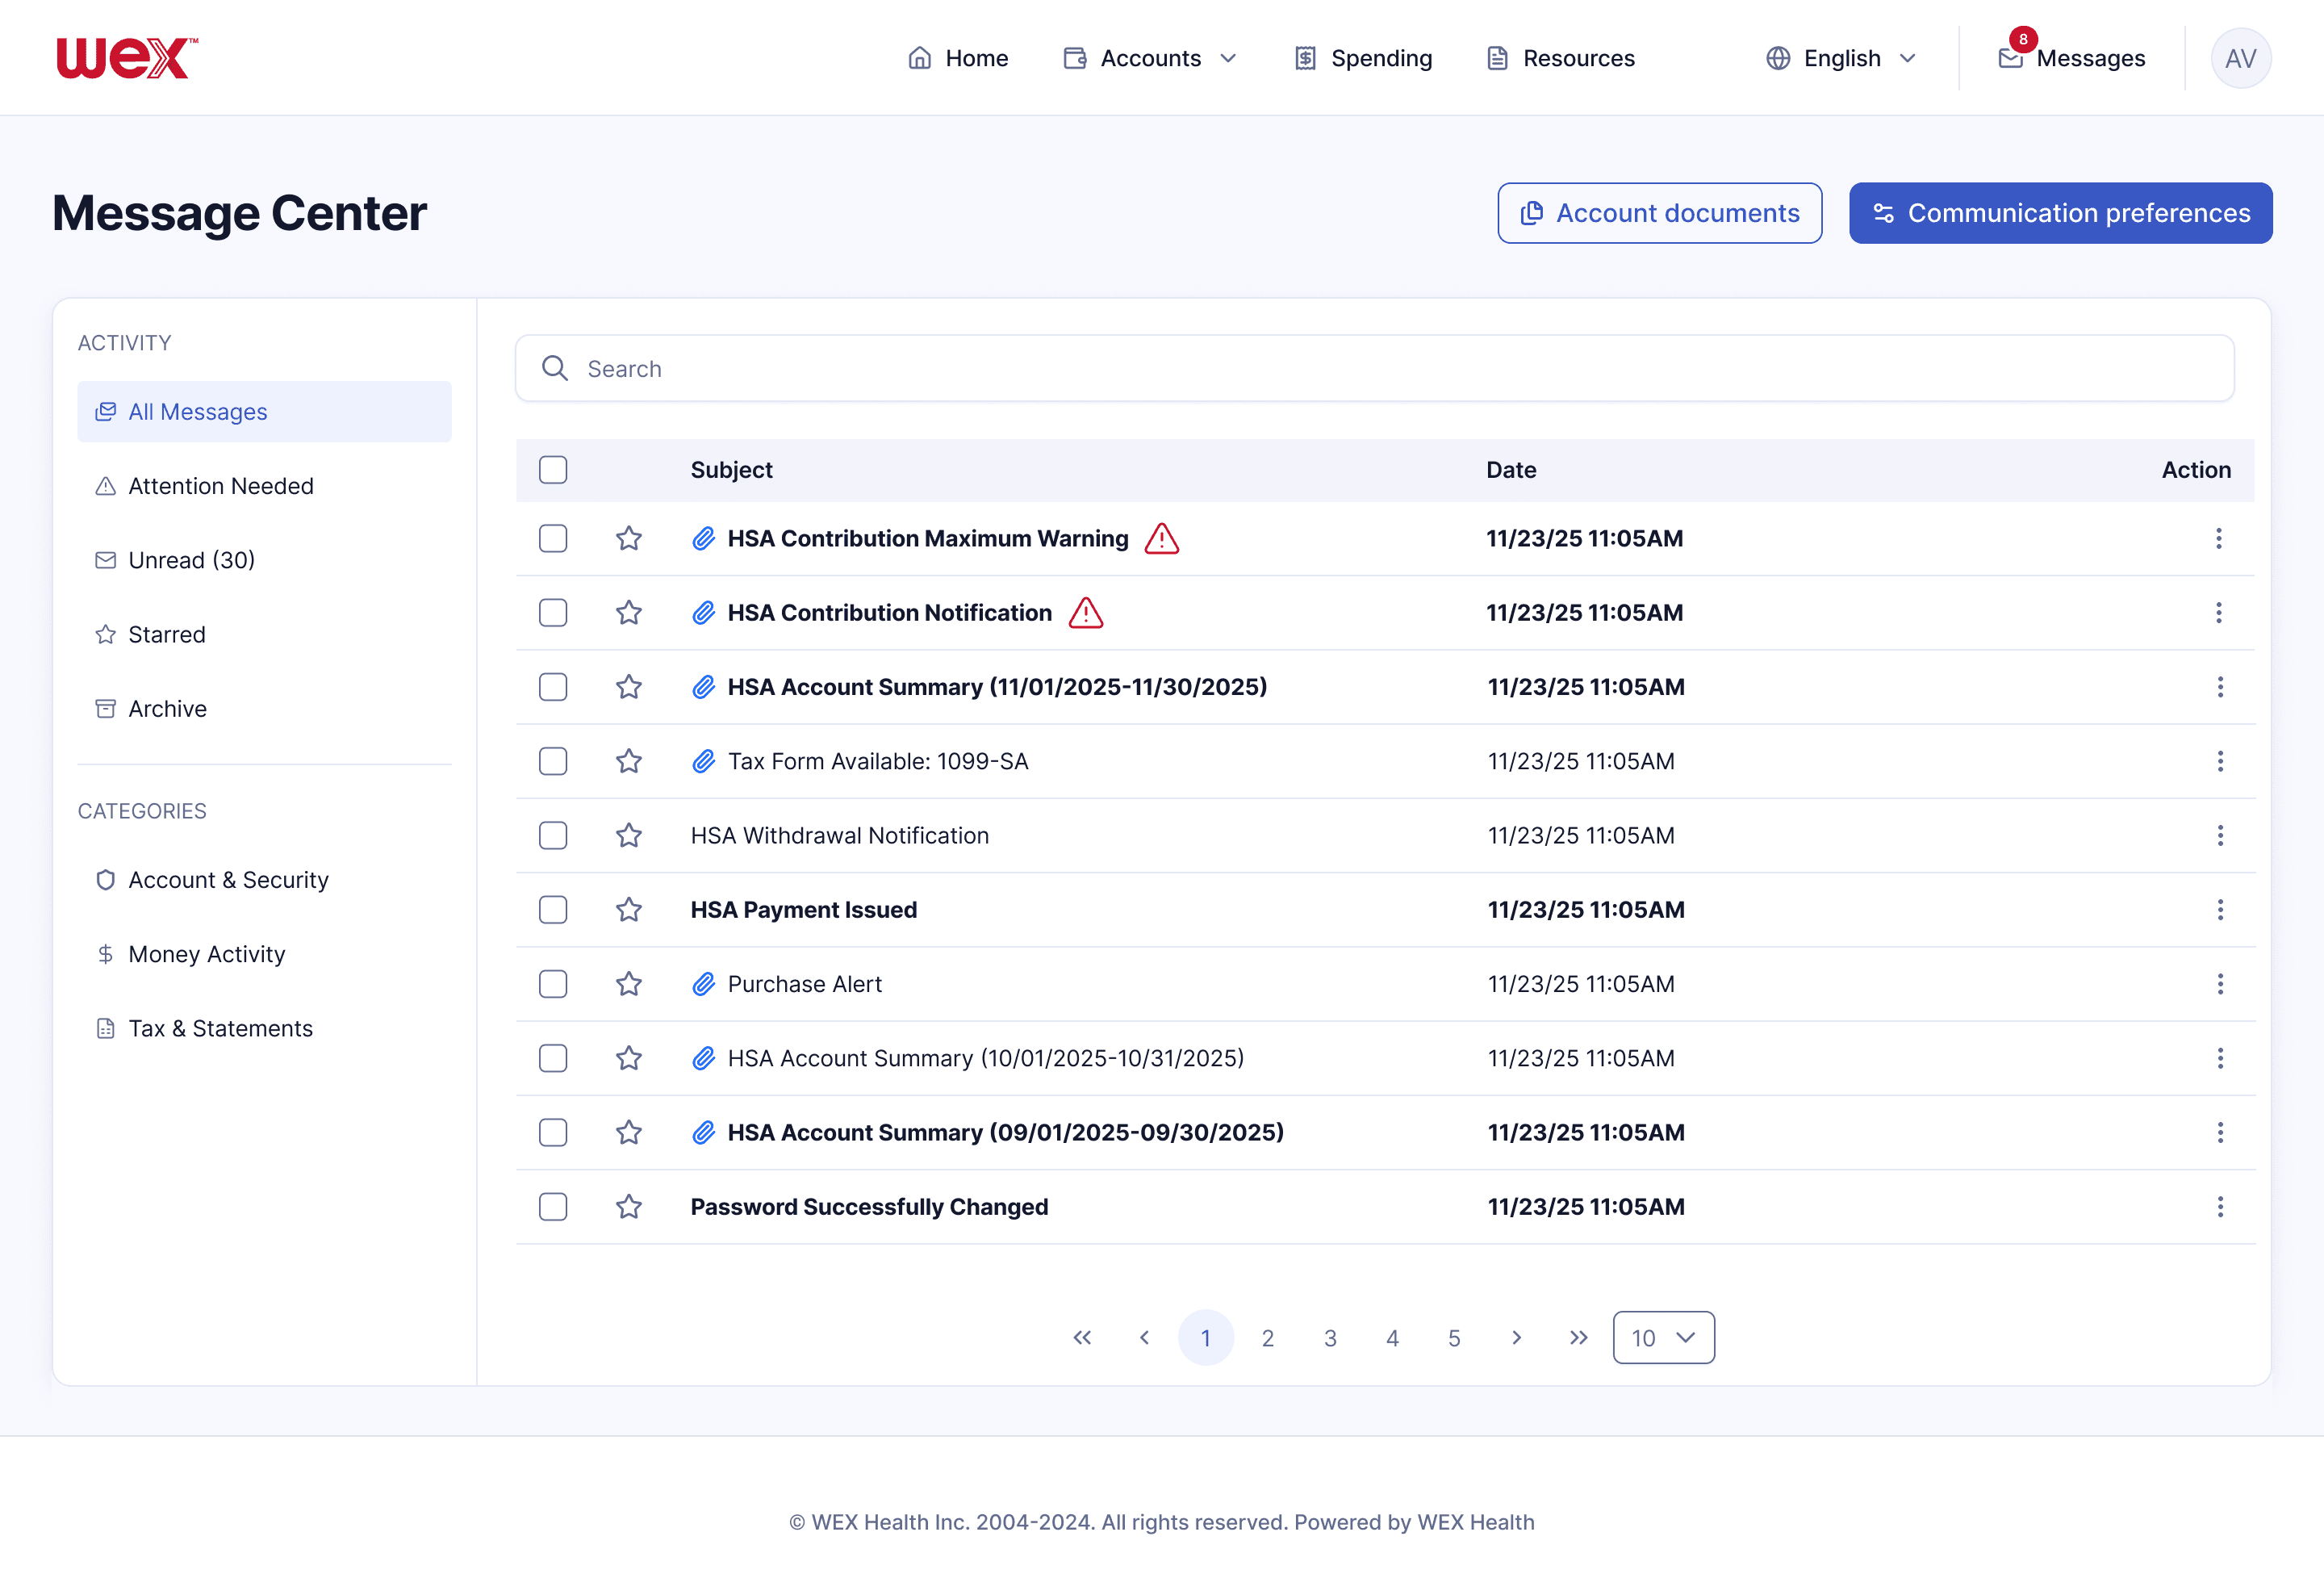
Task: Open HSA Account Summary (09/01/2025-09/30/2025) message
Action: coord(1006,1133)
